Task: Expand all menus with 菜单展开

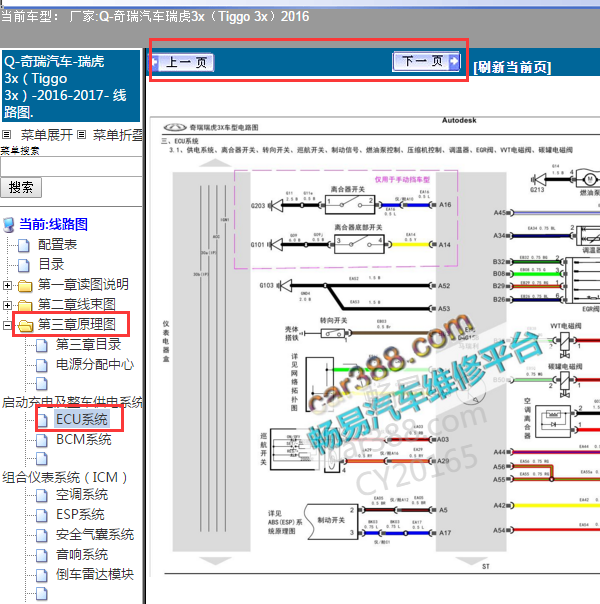Action: [47, 135]
